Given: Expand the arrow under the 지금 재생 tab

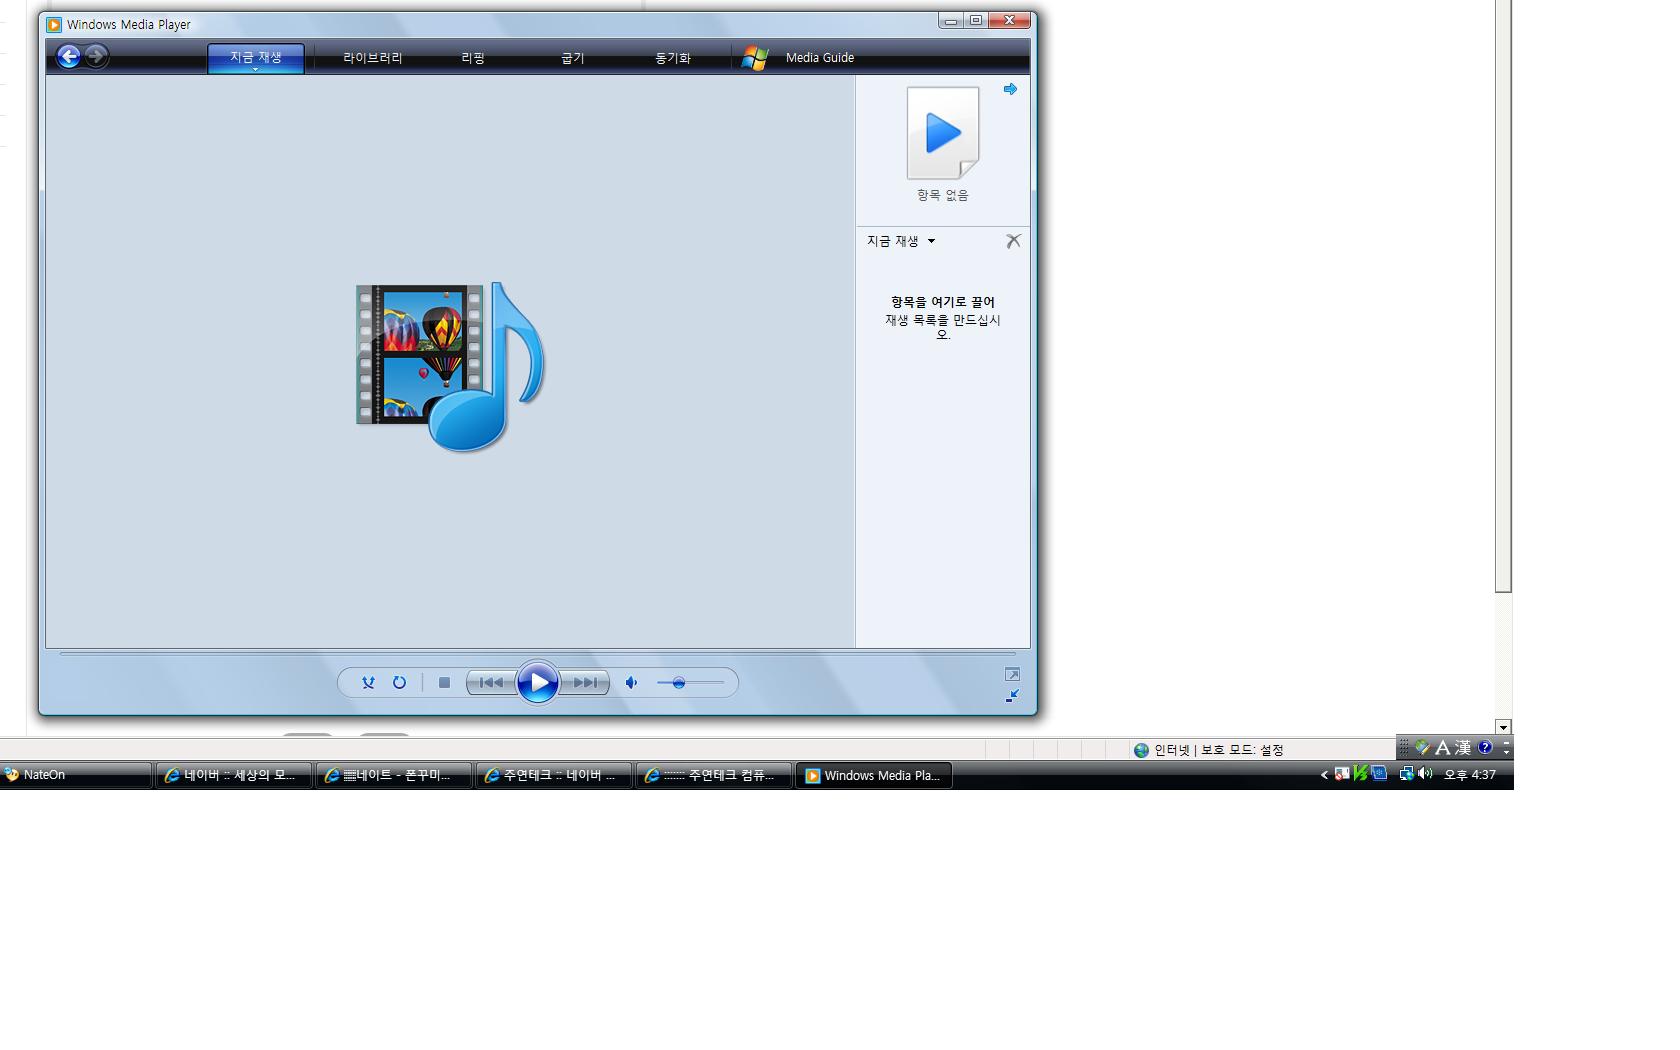Looking at the screenshot, I should pos(256,70).
